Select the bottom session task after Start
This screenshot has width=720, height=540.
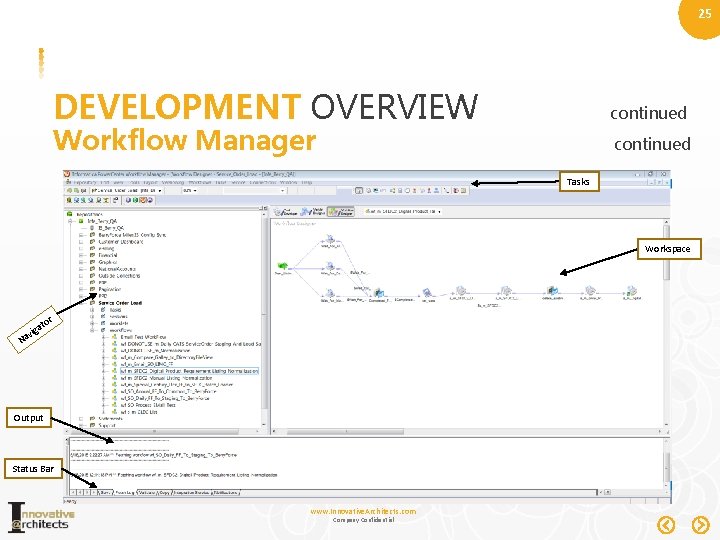330,293
